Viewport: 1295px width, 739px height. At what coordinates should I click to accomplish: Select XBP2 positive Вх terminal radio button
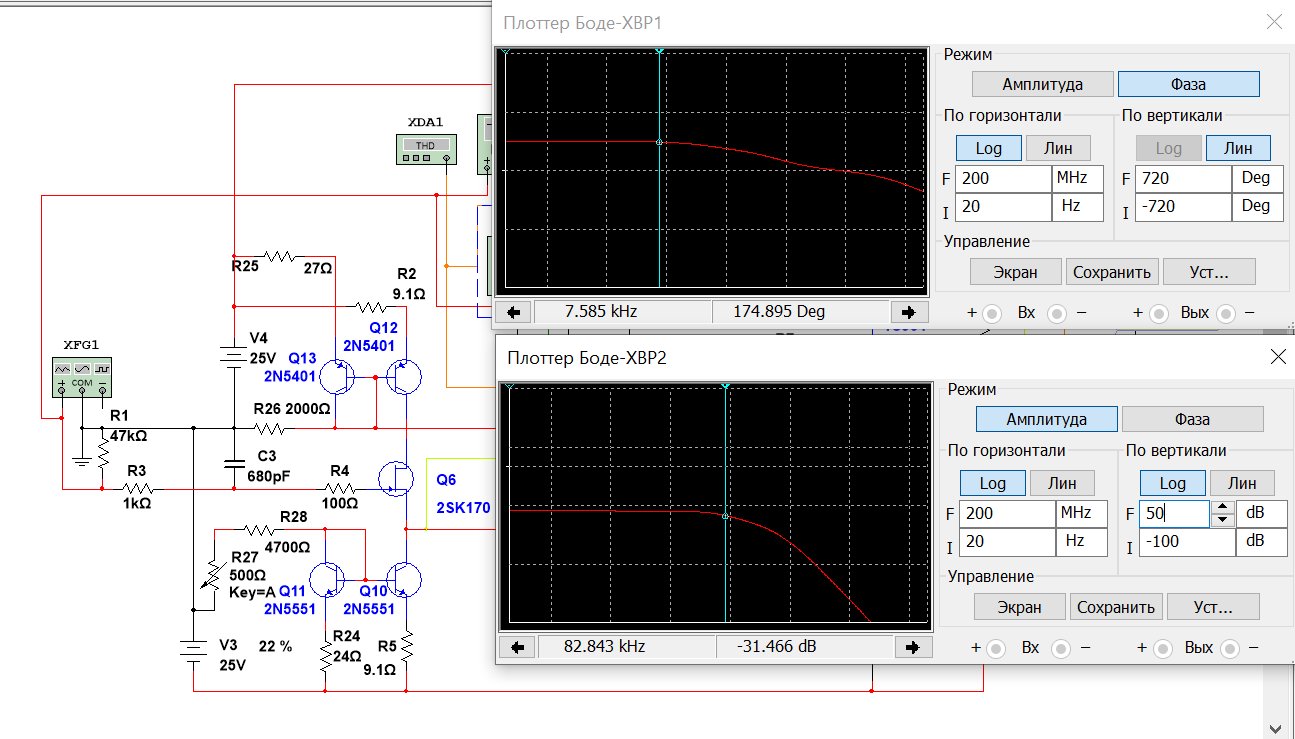tap(996, 648)
